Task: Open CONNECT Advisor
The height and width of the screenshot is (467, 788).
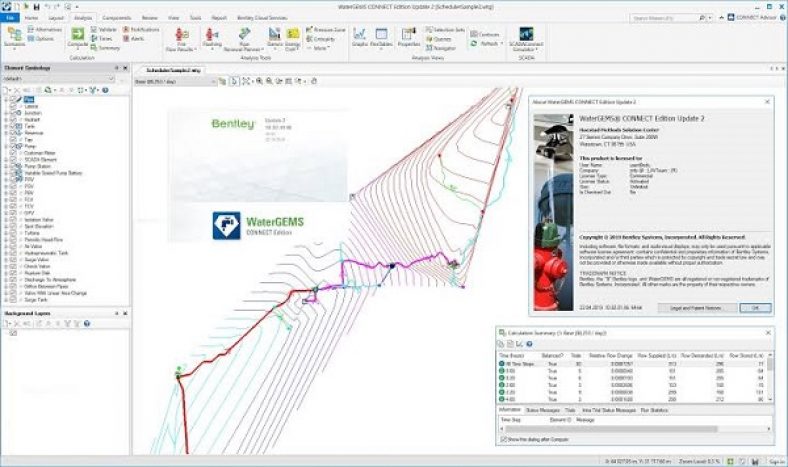Action: point(752,18)
